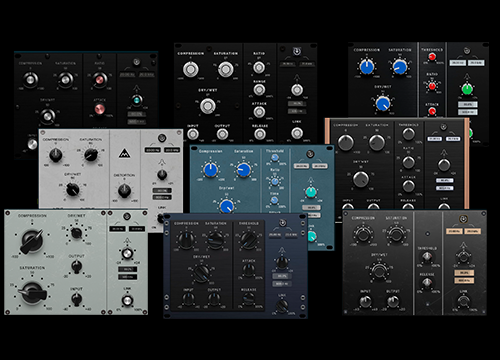Toggle power icon on white-knob black panel
Screen dimensions: 500x360
pyautogui.click(x=297, y=52)
